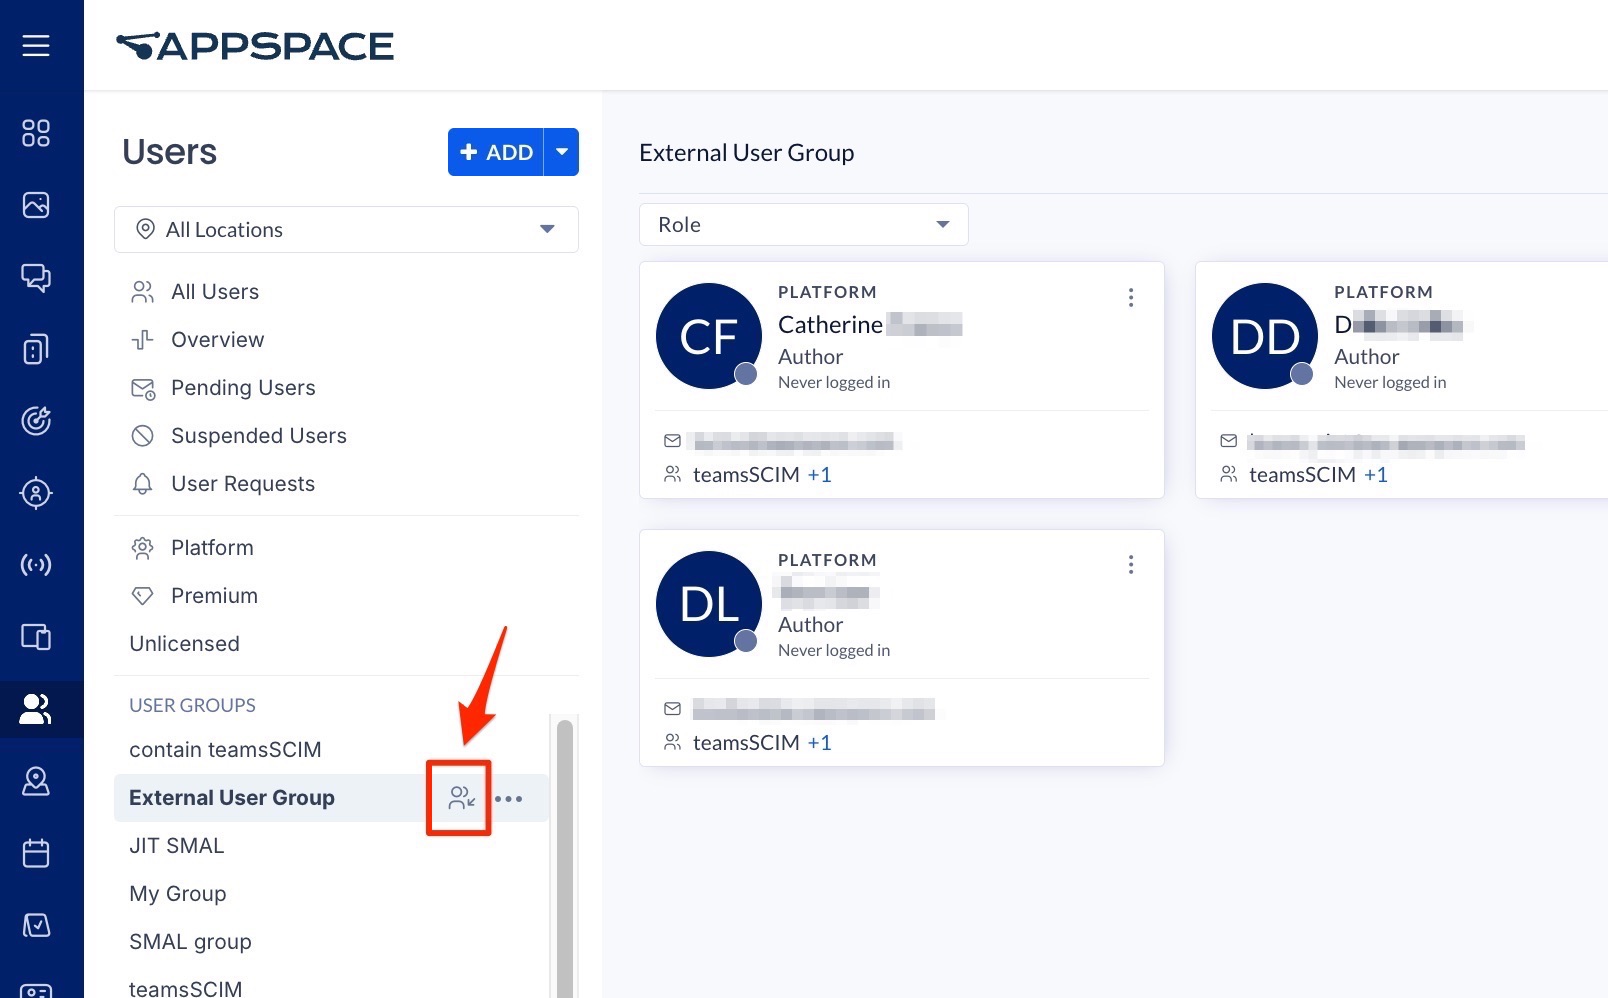Select the teamsSCIM group at list bottom
The height and width of the screenshot is (998, 1608).
(186, 988)
